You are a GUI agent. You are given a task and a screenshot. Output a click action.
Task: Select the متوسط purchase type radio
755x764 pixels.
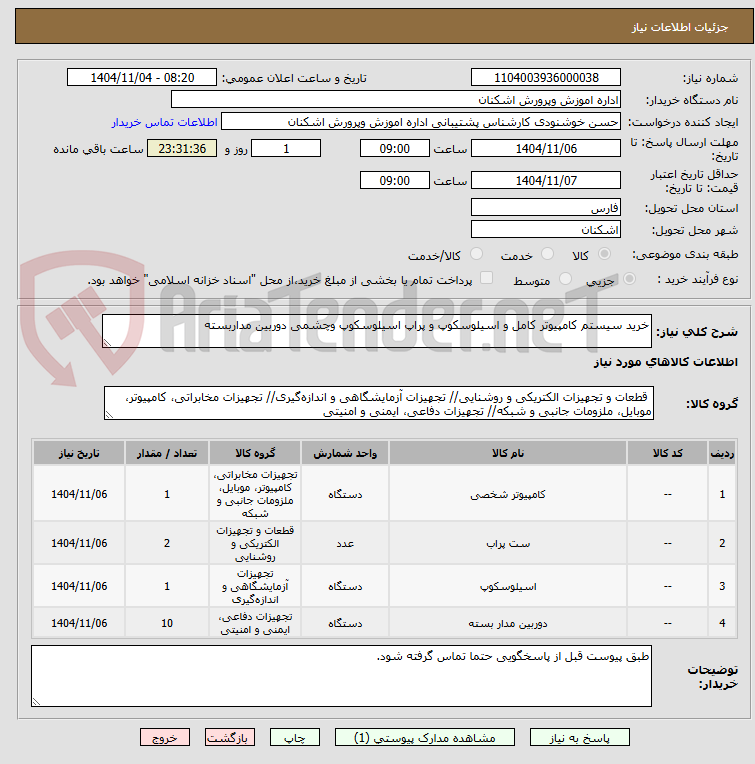[x=565, y=279]
